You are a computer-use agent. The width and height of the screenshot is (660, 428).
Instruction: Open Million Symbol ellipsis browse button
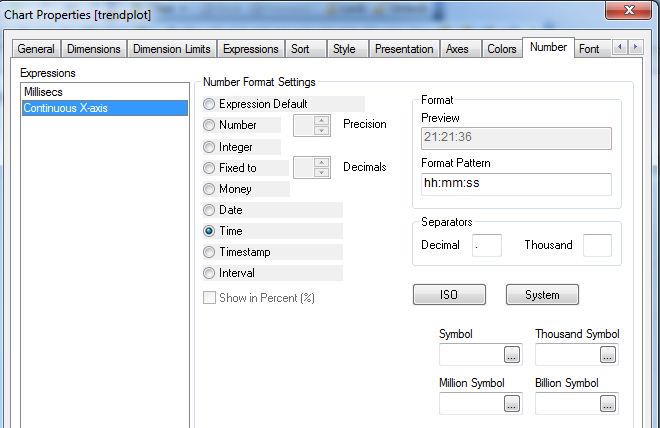[x=511, y=404]
